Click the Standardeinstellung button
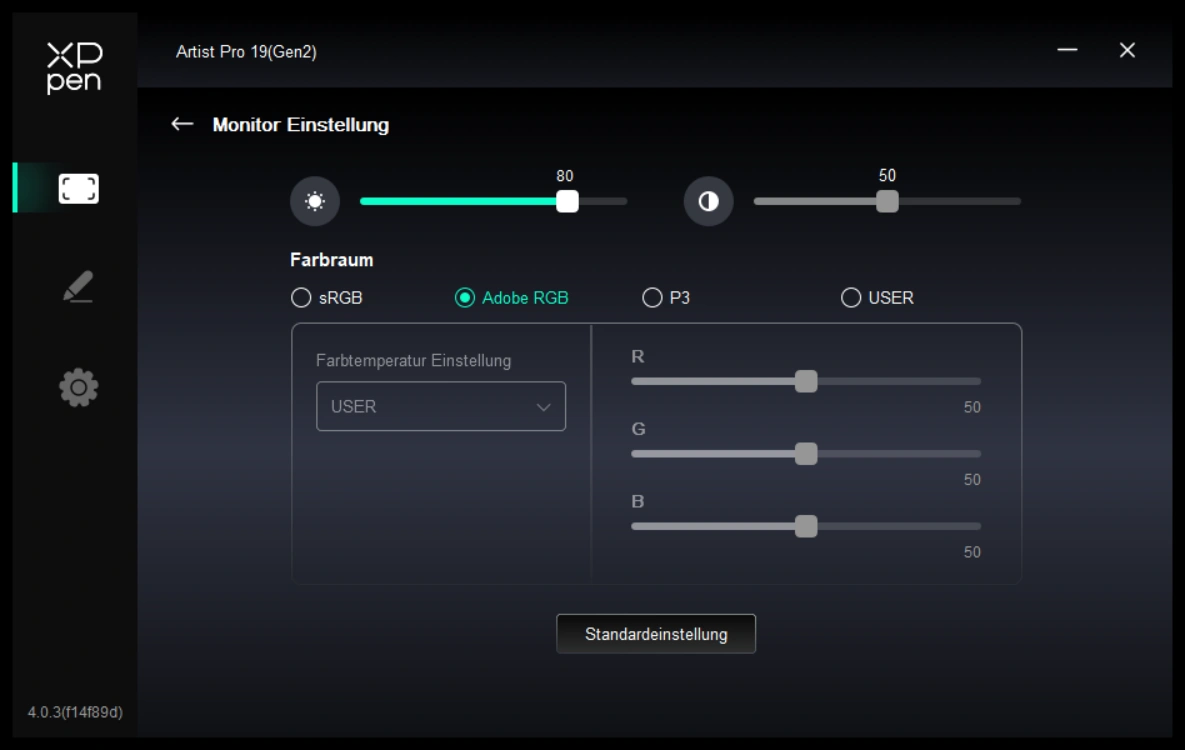Viewport: 1185px width, 750px height. (656, 634)
